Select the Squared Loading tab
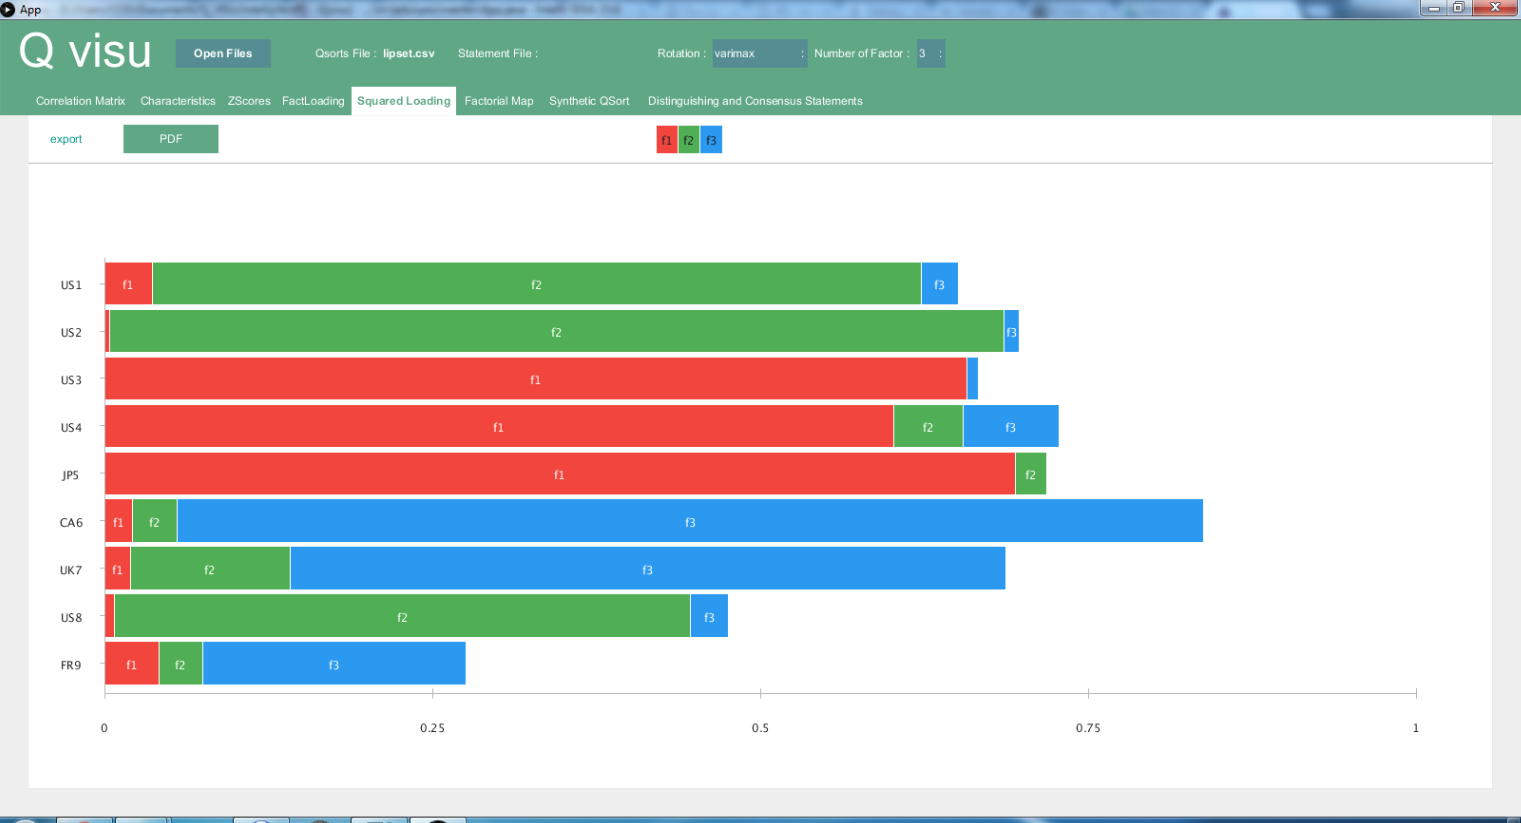The image size is (1521, 823). tap(404, 101)
